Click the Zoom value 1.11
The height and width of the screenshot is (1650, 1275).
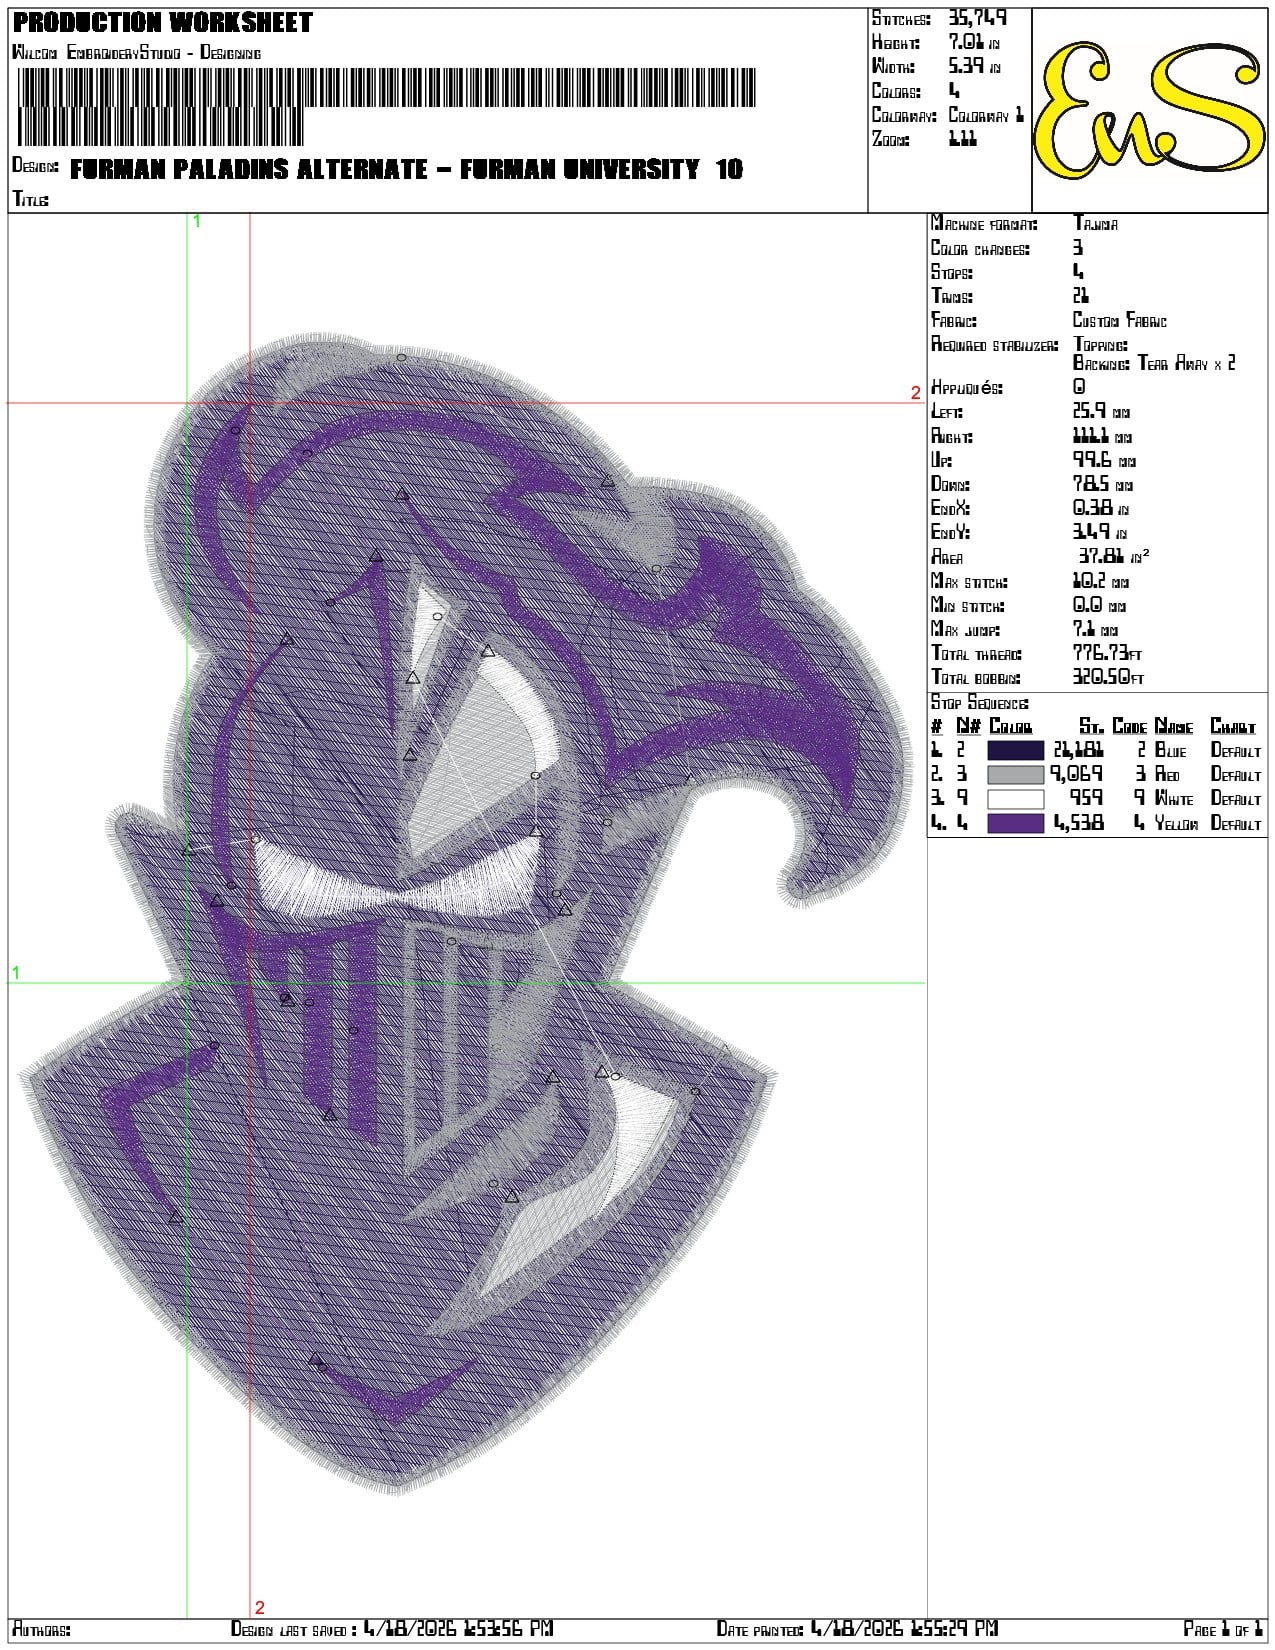(962, 139)
